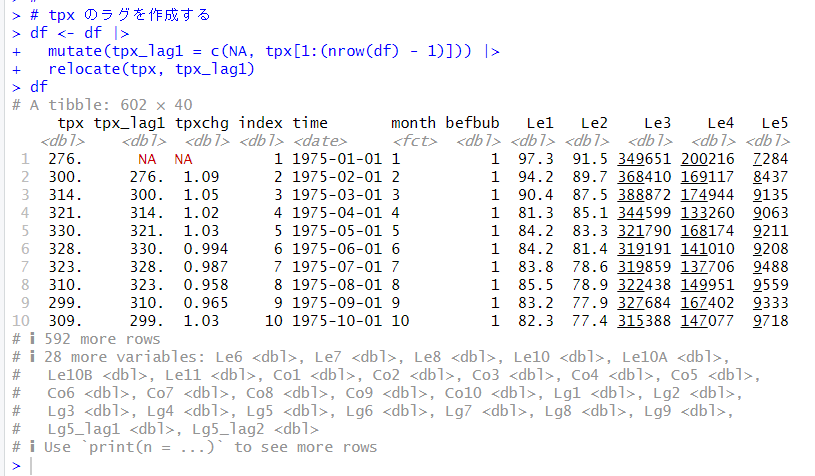Image resolution: width=815 pixels, height=476 pixels.
Task: Click the Le3 value '368410'
Action: [x=644, y=177]
